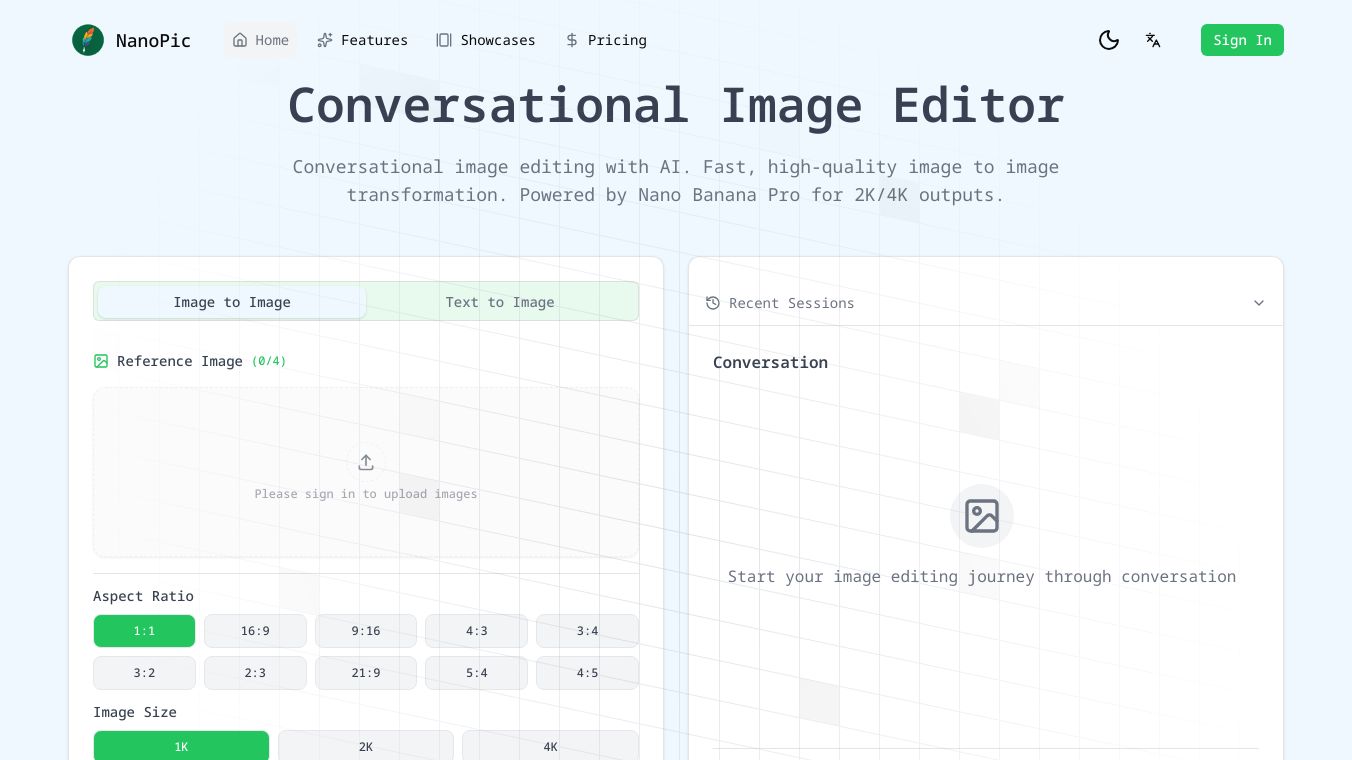The image size is (1352, 760).
Task: Go to the Home navigation link
Action: pyautogui.click(x=261, y=40)
